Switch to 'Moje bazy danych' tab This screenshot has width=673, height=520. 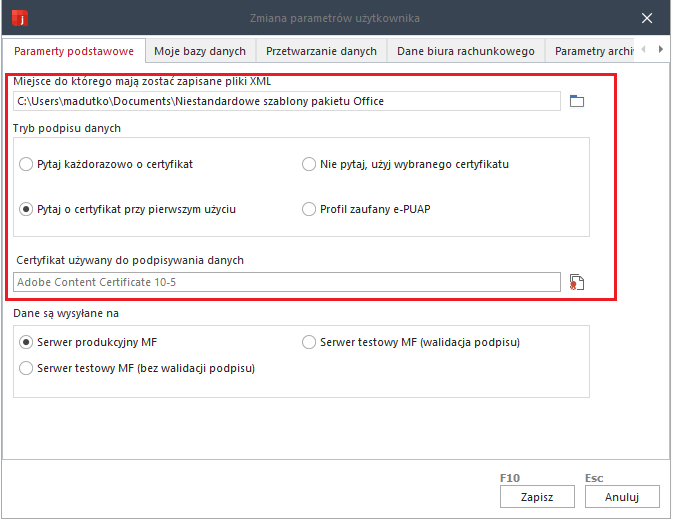[x=200, y=51]
